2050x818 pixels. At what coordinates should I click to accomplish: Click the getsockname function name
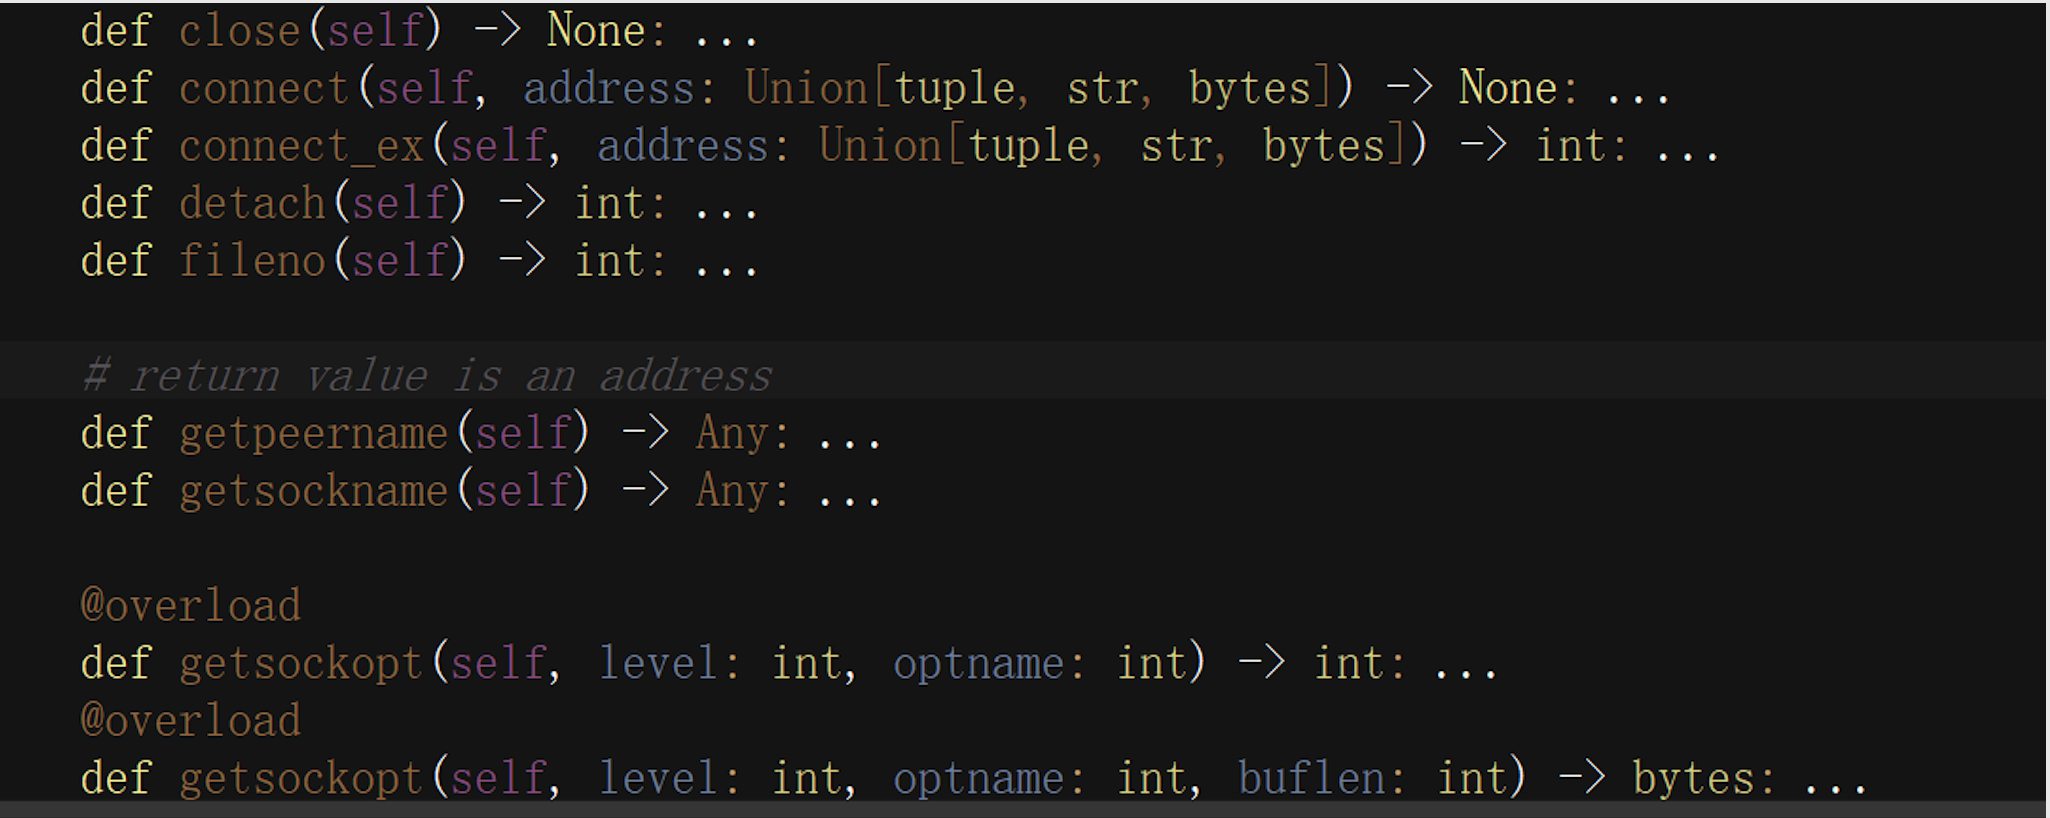point(314,491)
